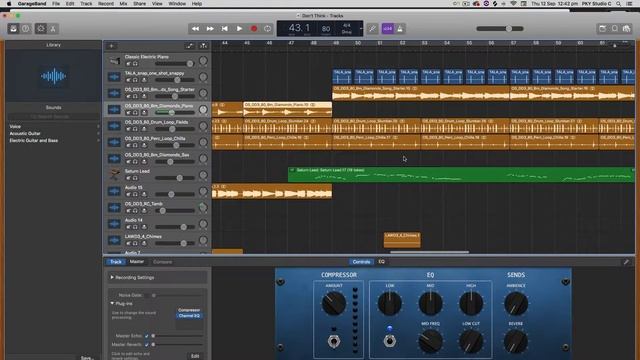Image resolution: width=640 pixels, height=360 pixels.
Task: Click the 43.1 position display
Action: 299,28
